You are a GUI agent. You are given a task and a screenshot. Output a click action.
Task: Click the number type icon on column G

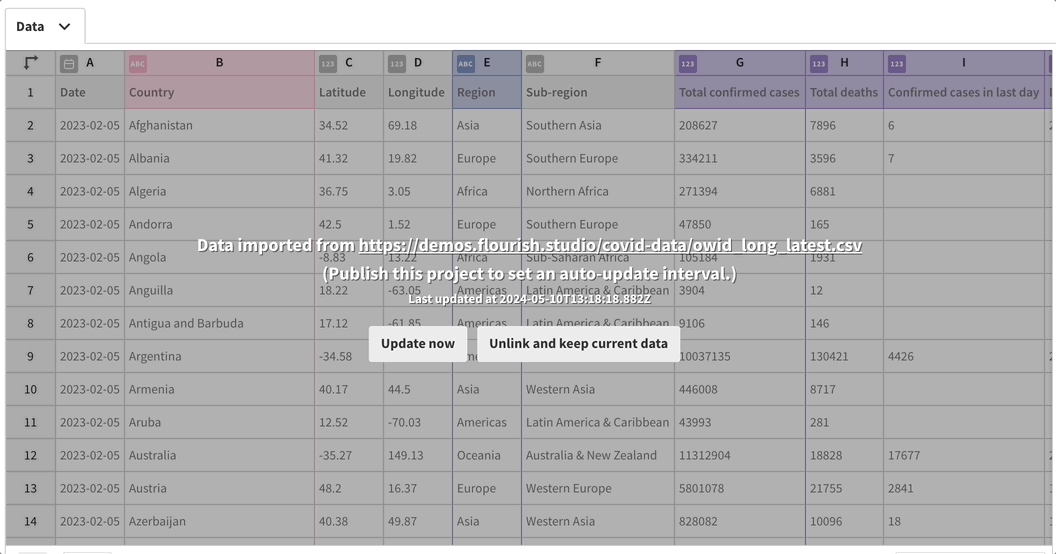pyautogui.click(x=688, y=64)
